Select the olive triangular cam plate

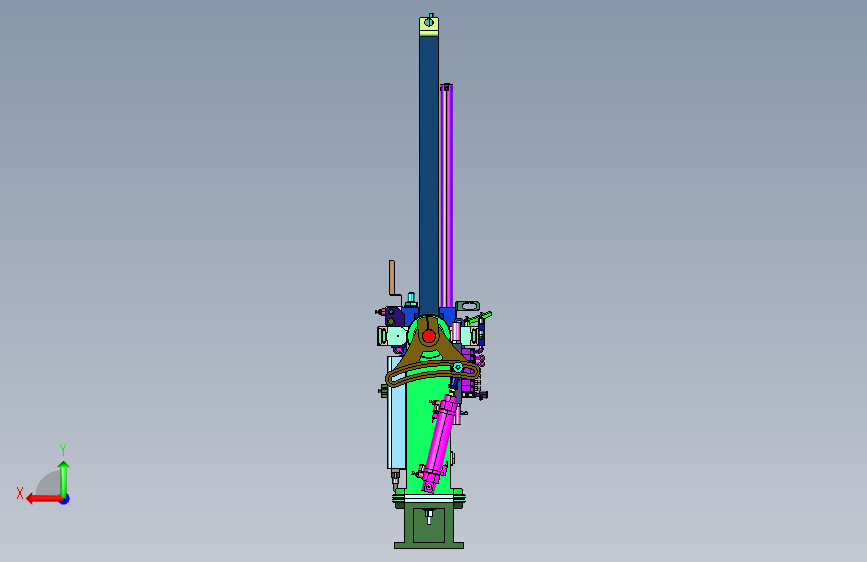(x=431, y=352)
